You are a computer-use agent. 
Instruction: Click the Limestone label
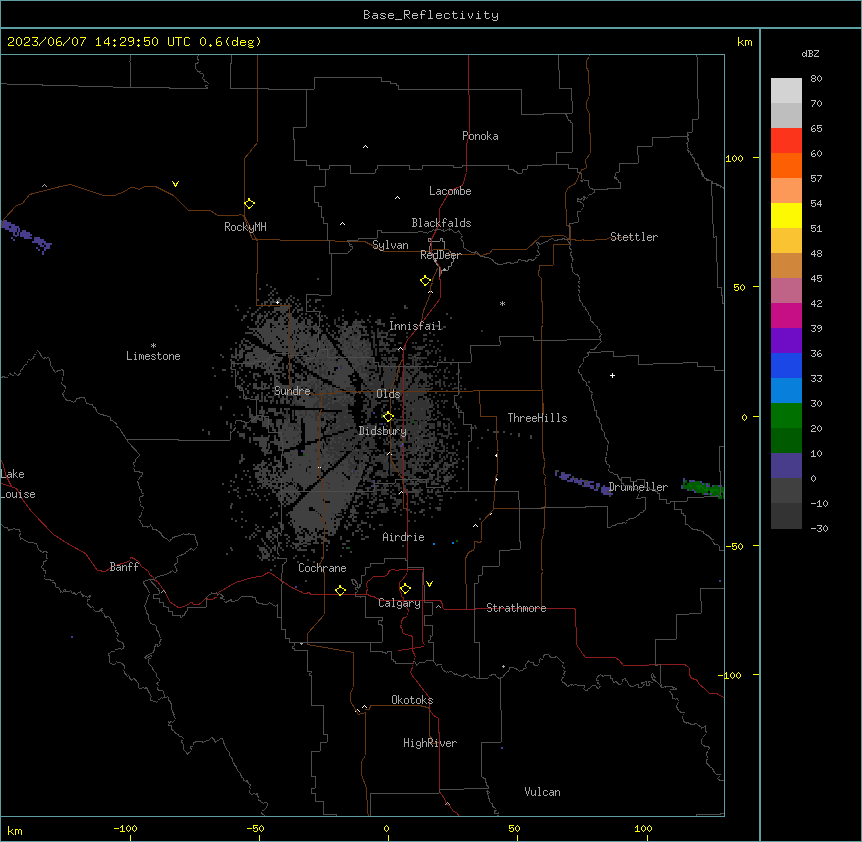[x=153, y=356]
